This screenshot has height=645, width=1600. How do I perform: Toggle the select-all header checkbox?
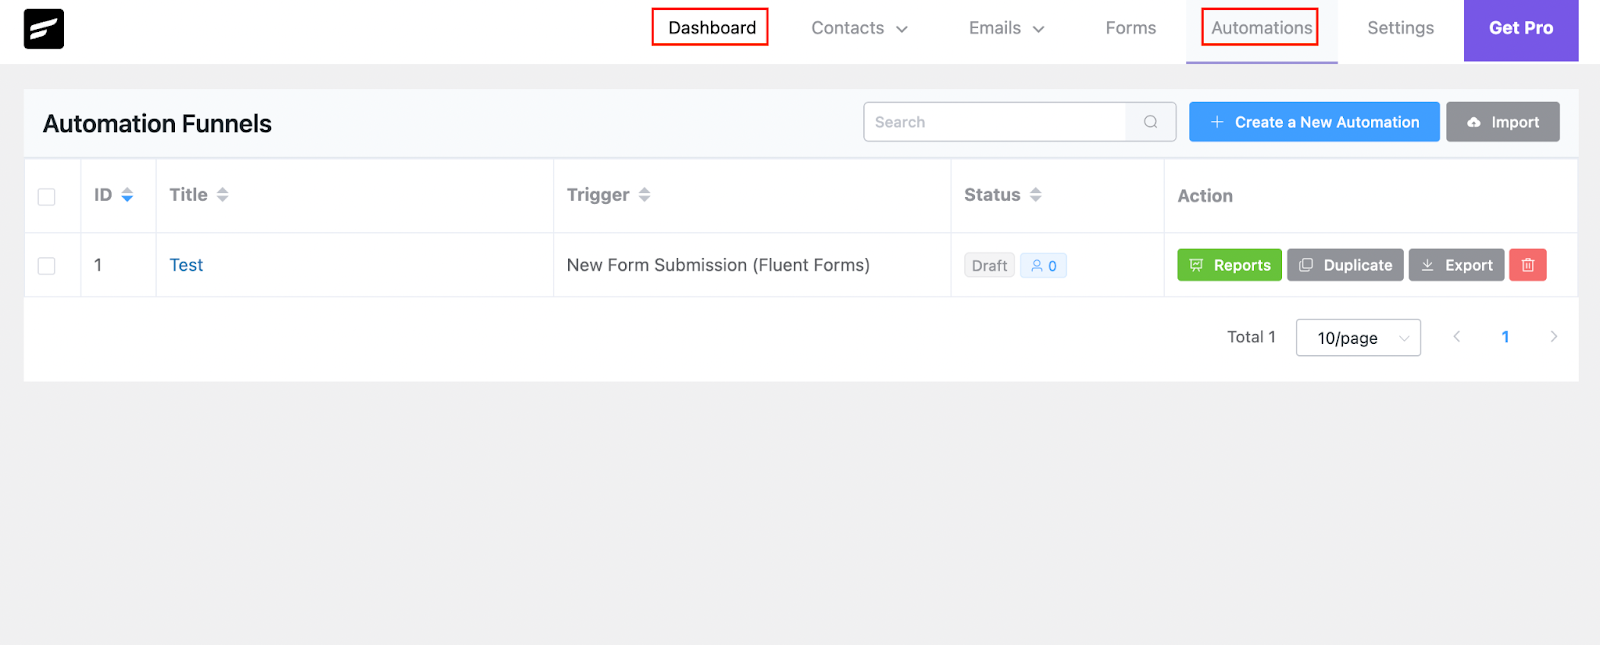[x=47, y=196]
